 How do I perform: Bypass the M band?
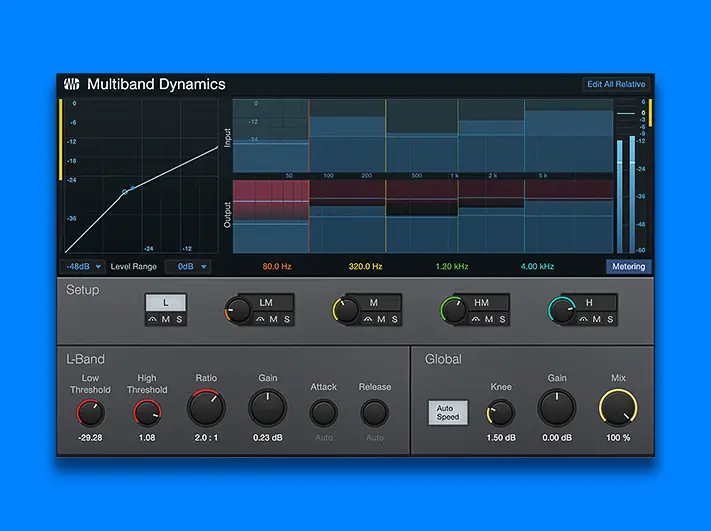[368, 319]
